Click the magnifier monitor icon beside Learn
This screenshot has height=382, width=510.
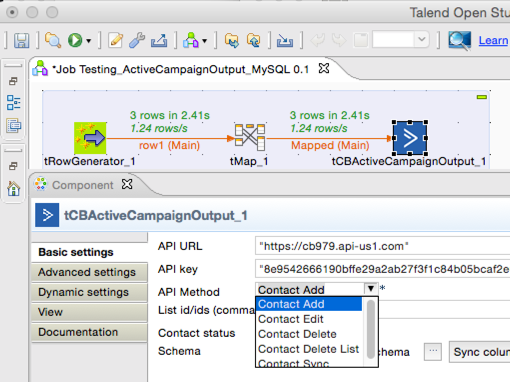point(459,40)
